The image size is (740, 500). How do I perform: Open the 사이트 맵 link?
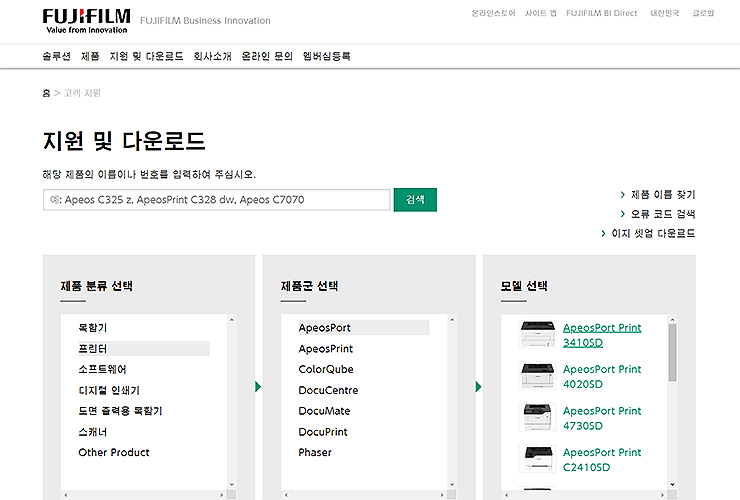coord(541,13)
